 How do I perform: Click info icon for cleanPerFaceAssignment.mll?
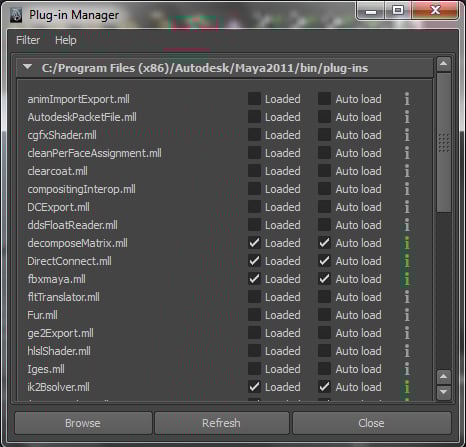click(407, 153)
